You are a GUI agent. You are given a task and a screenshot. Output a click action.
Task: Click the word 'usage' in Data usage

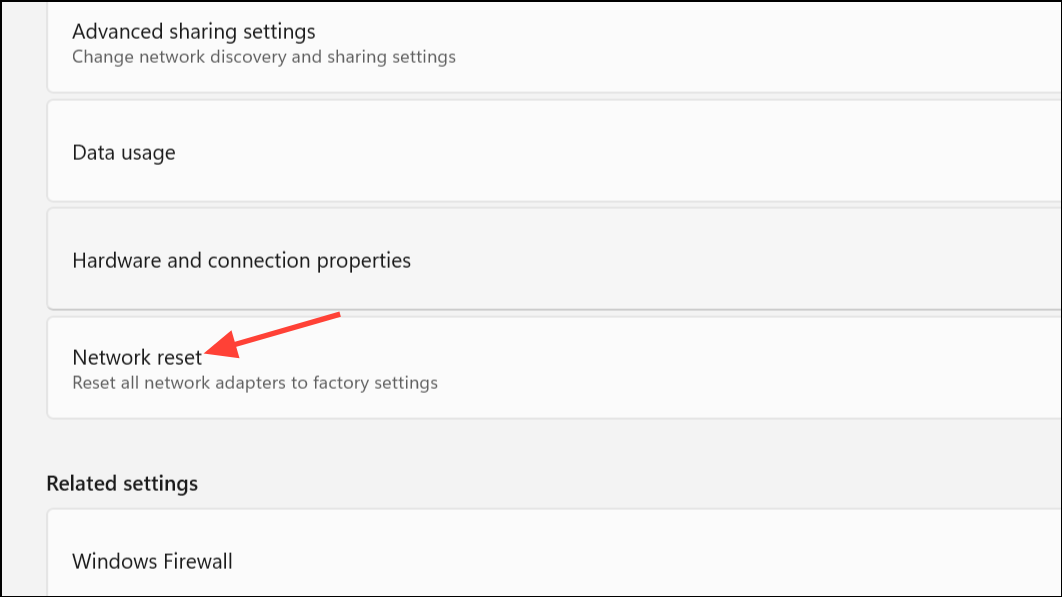(148, 154)
